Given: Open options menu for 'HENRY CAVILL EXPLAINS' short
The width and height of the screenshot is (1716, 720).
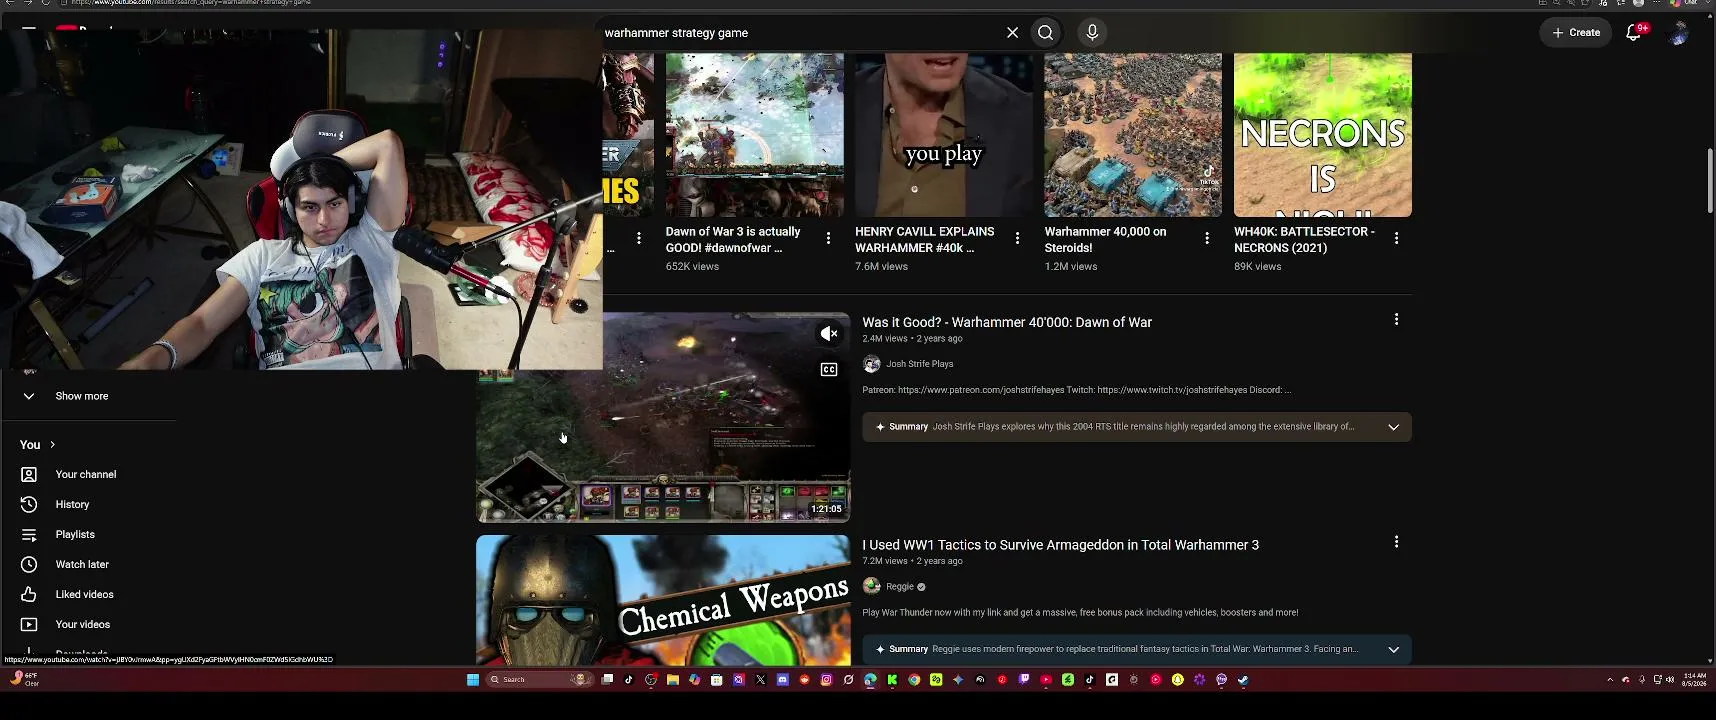Looking at the screenshot, I should coord(1017,238).
